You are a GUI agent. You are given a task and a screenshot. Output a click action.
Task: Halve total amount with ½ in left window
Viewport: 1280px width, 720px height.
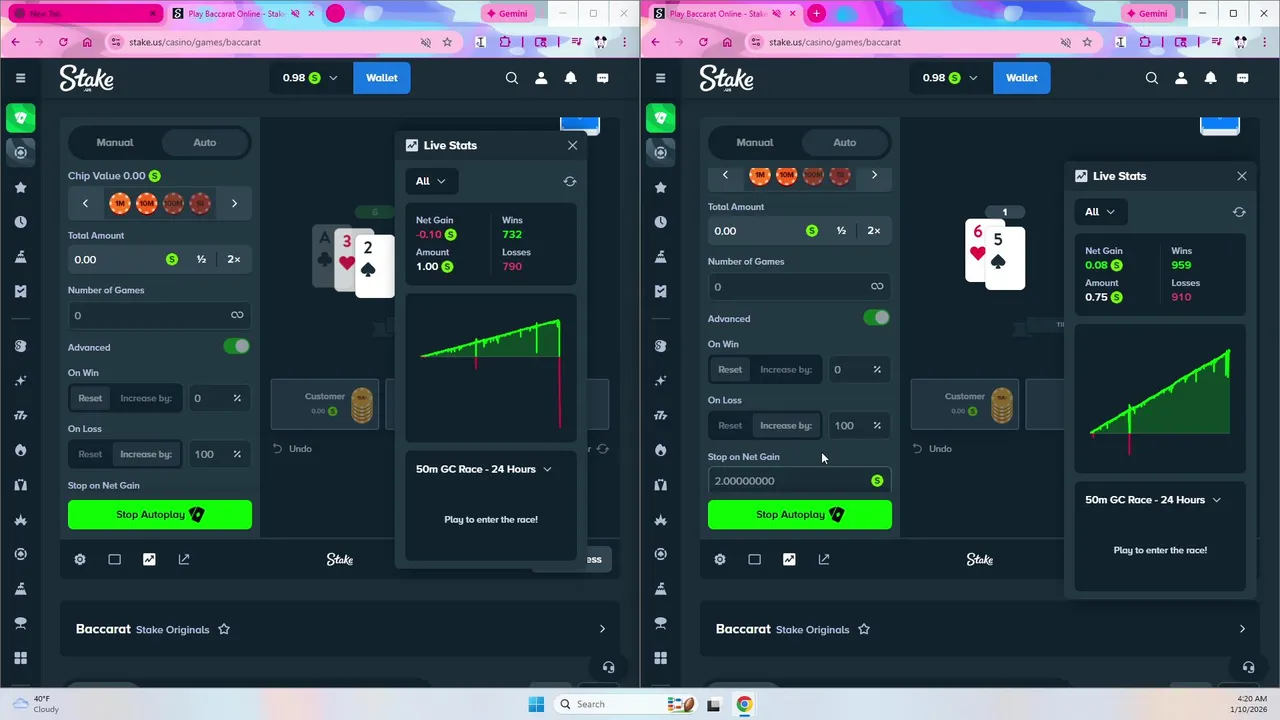[202, 259]
